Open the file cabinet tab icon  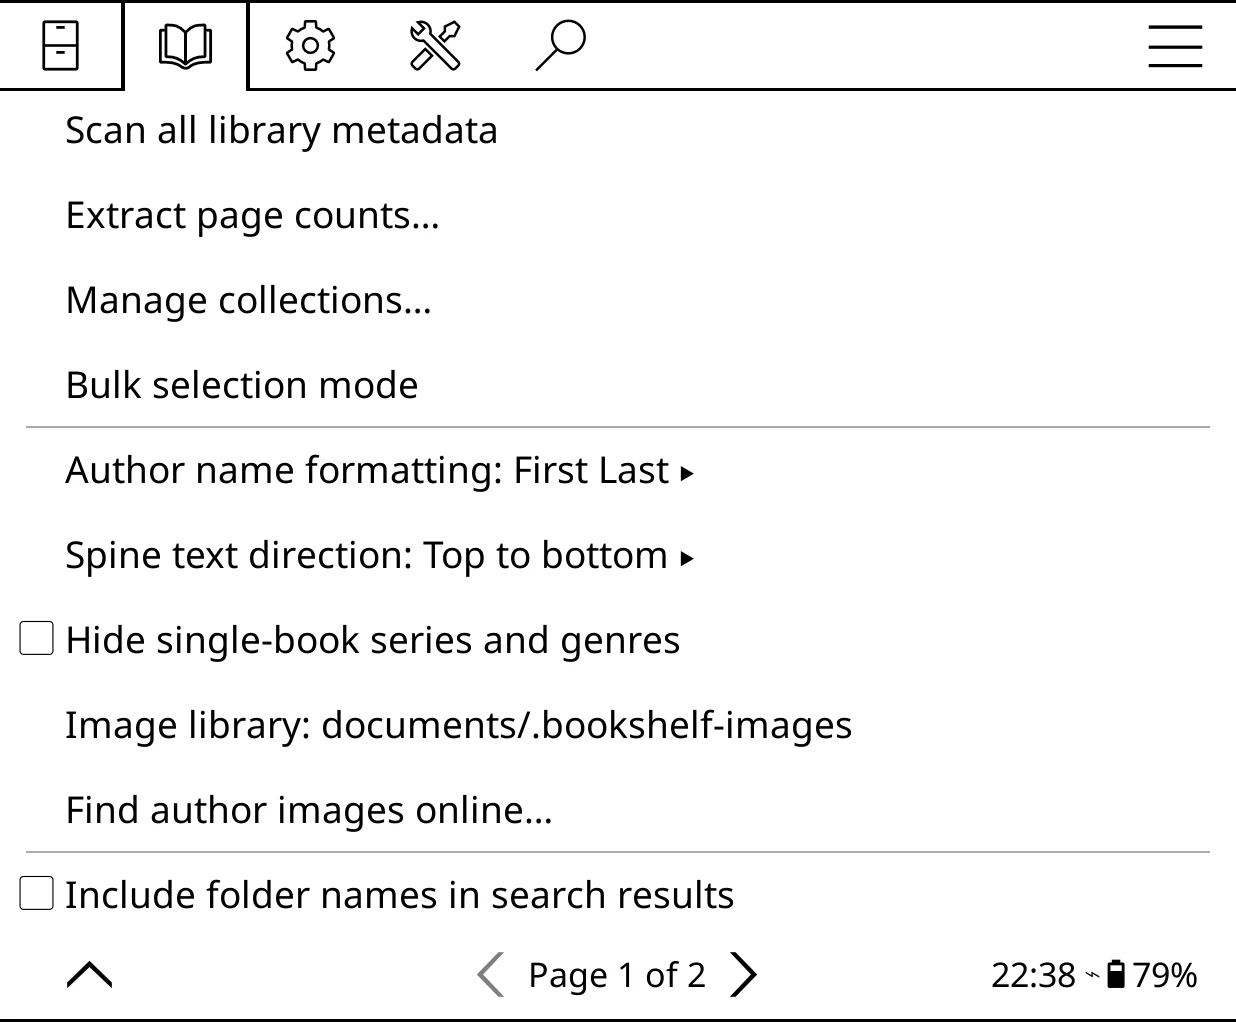pos(60,46)
